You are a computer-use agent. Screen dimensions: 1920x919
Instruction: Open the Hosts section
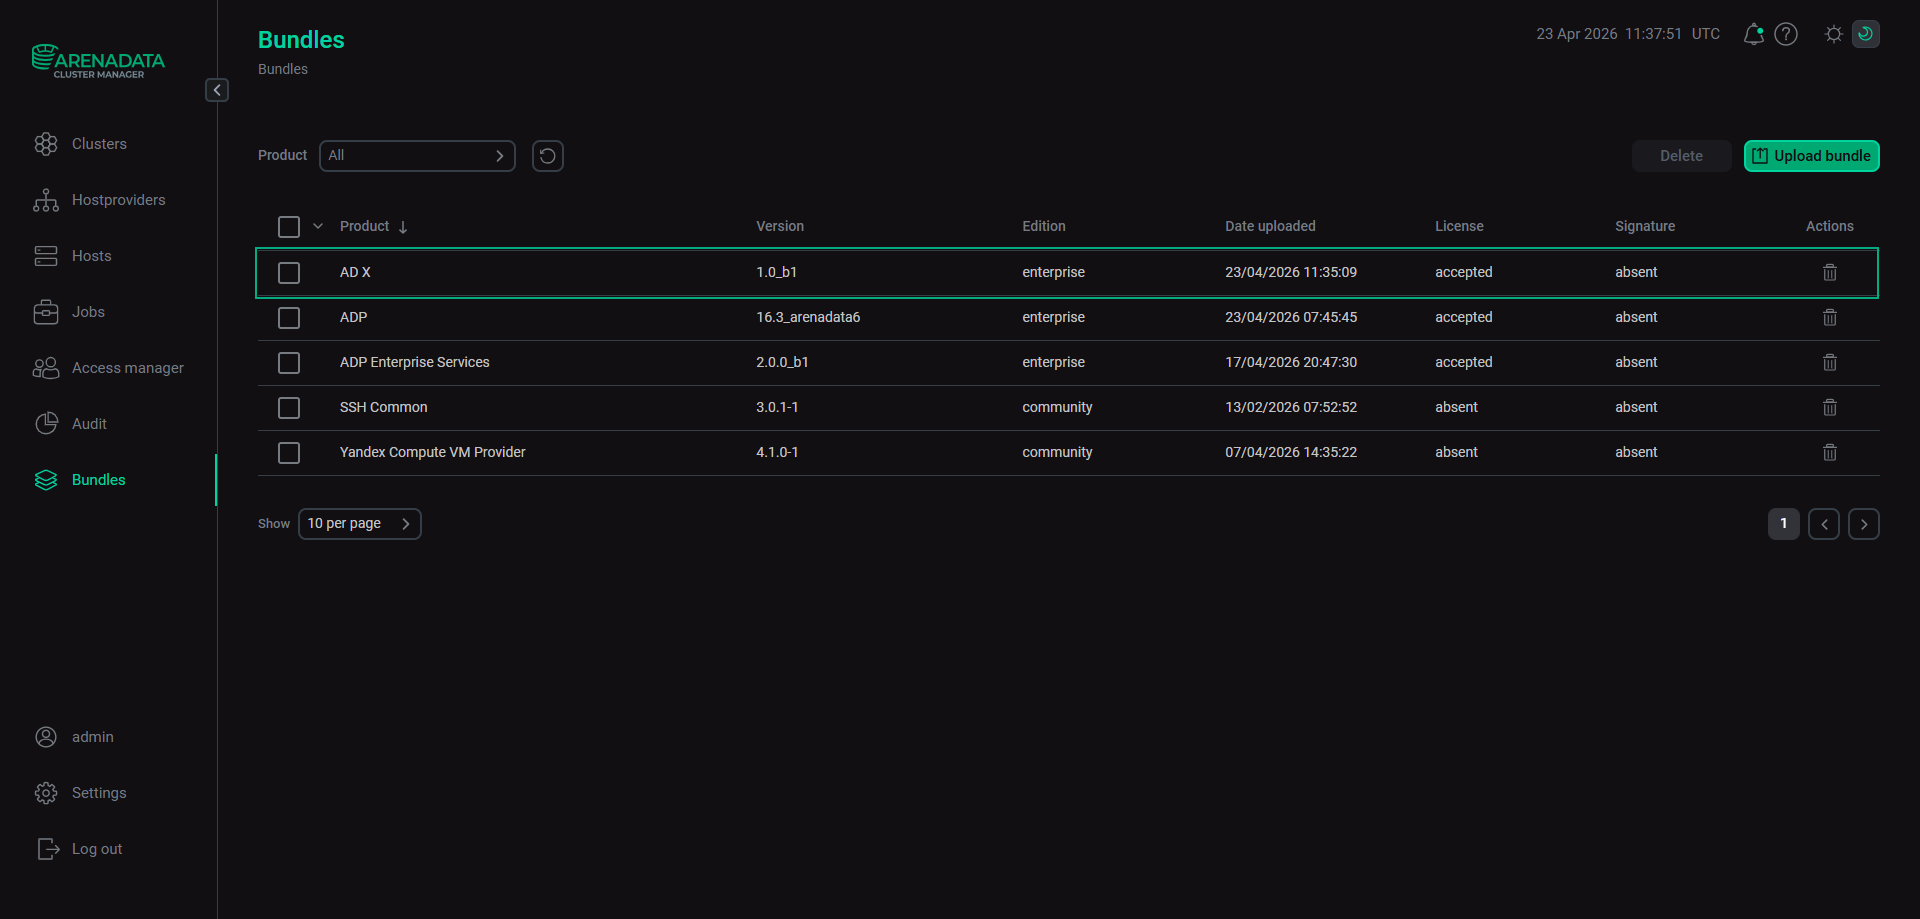coord(91,256)
